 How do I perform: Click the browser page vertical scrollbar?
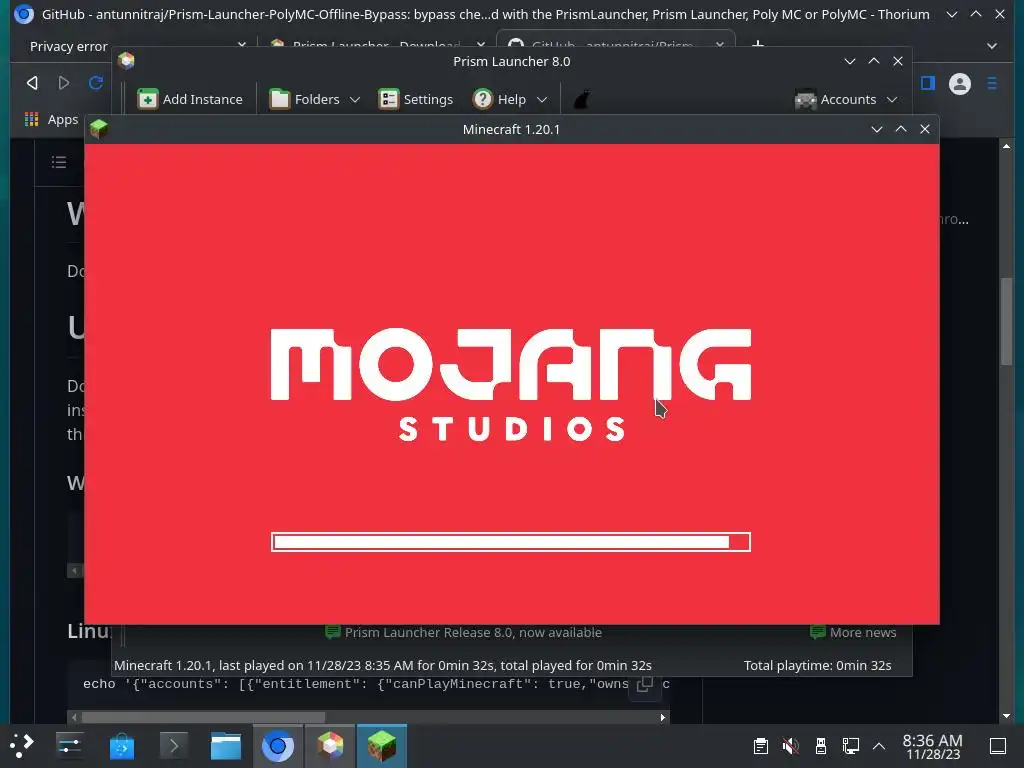pyautogui.click(x=1006, y=322)
